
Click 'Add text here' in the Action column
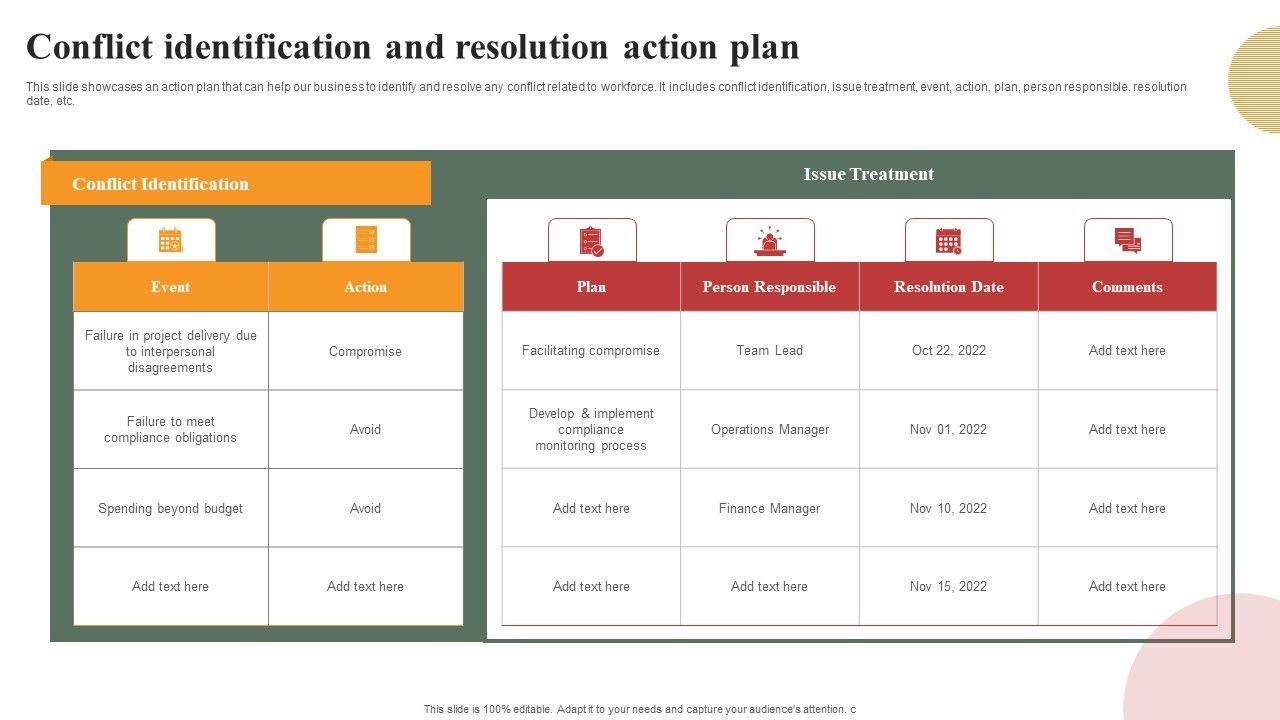click(366, 586)
